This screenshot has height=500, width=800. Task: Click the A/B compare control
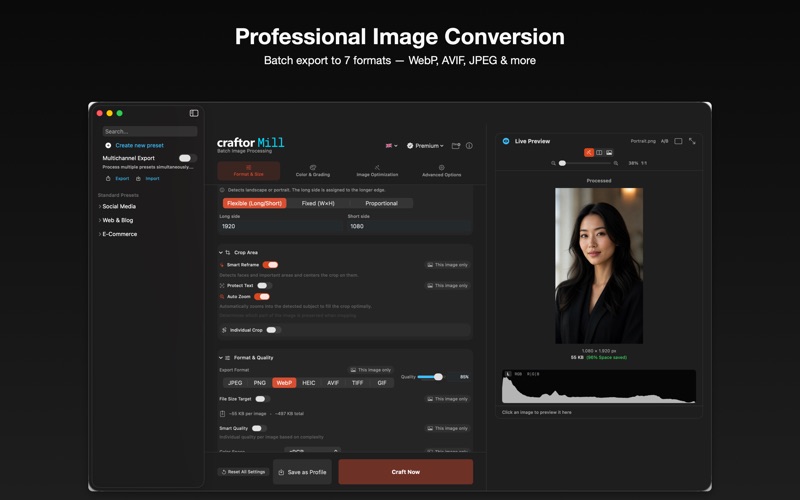click(664, 141)
